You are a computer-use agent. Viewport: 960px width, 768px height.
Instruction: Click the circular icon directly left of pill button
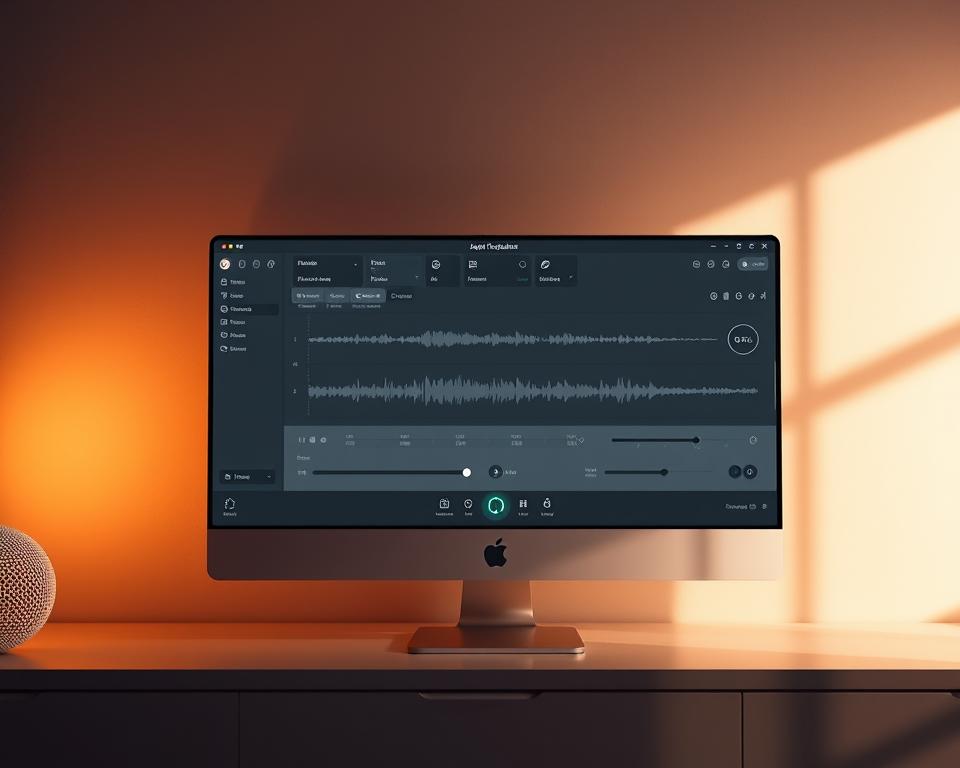[726, 264]
